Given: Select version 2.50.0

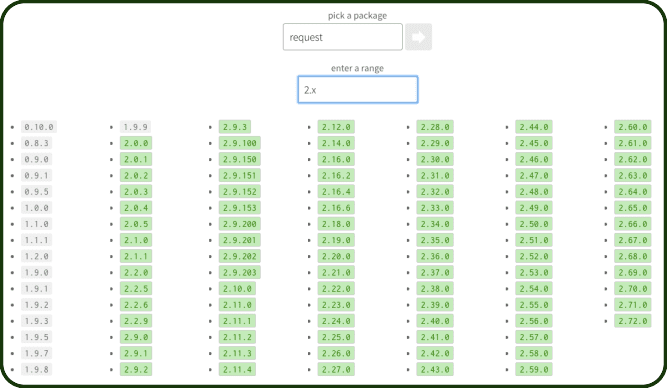Looking at the screenshot, I should pos(534,224).
